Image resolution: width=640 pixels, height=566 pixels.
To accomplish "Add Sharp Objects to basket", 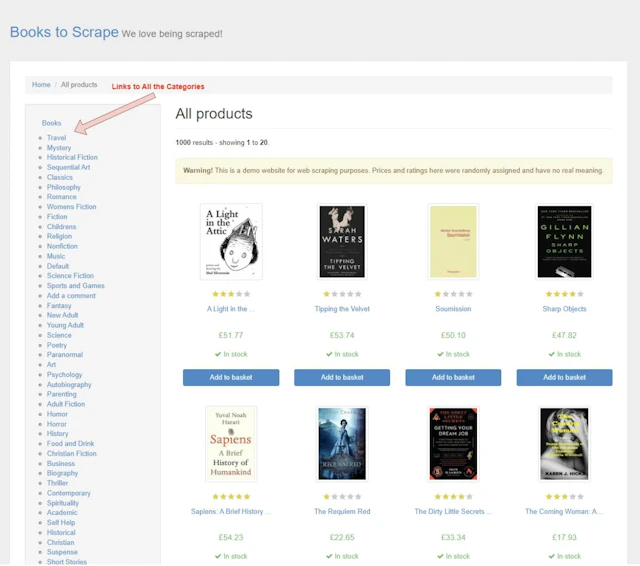I will coord(564,377).
